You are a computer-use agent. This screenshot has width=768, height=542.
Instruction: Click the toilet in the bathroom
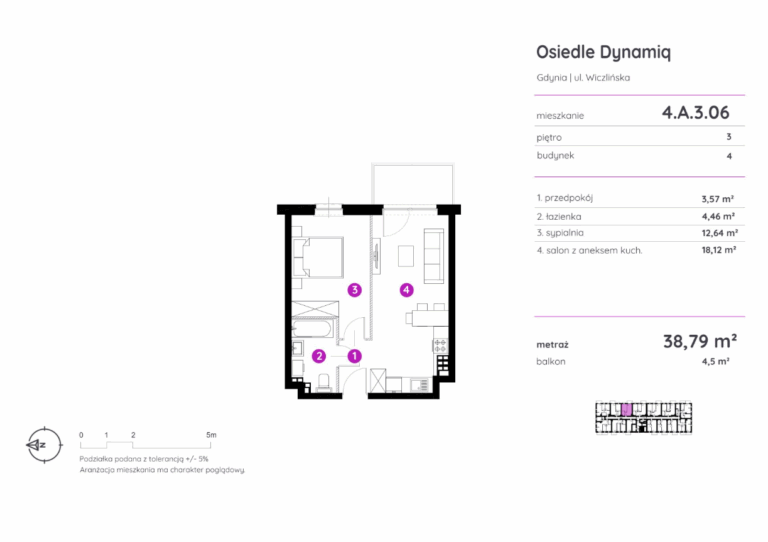(x=324, y=379)
